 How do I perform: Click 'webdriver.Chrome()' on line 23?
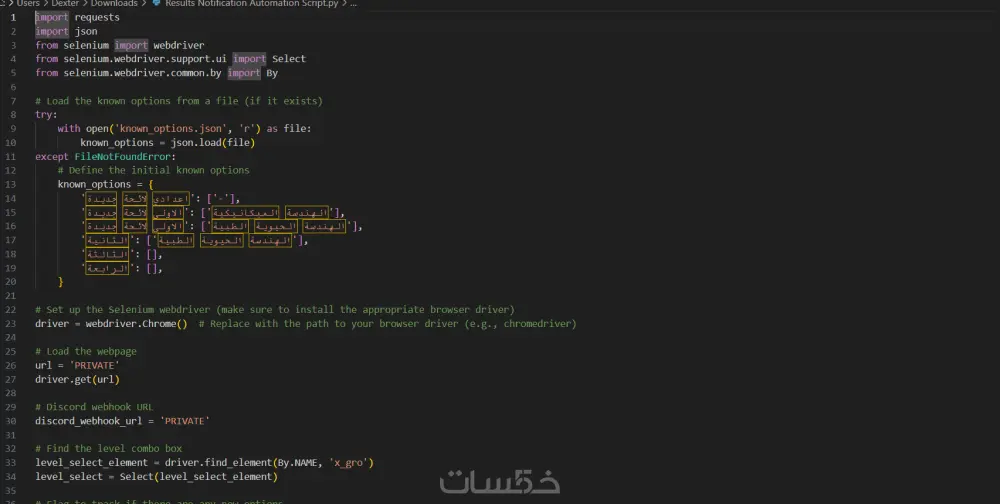(x=136, y=323)
